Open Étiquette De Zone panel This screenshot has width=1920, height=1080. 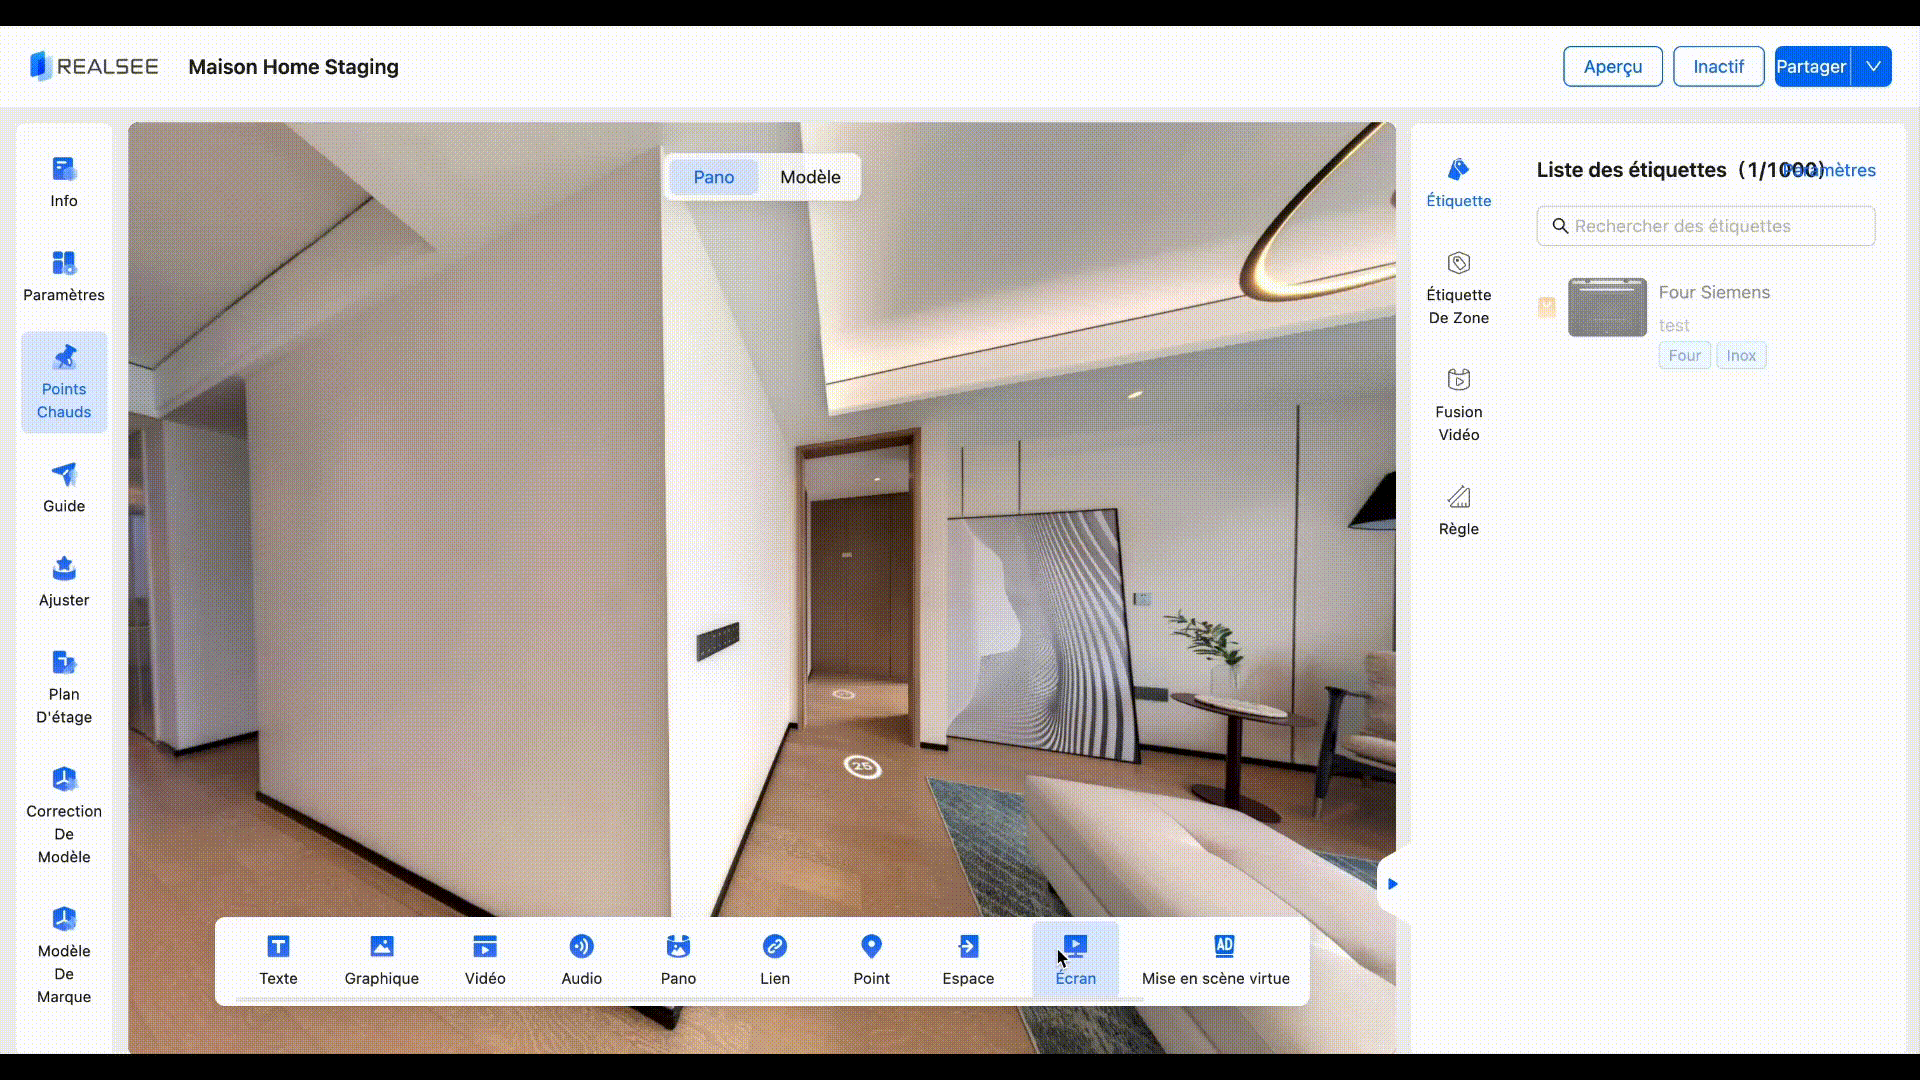(1458, 288)
